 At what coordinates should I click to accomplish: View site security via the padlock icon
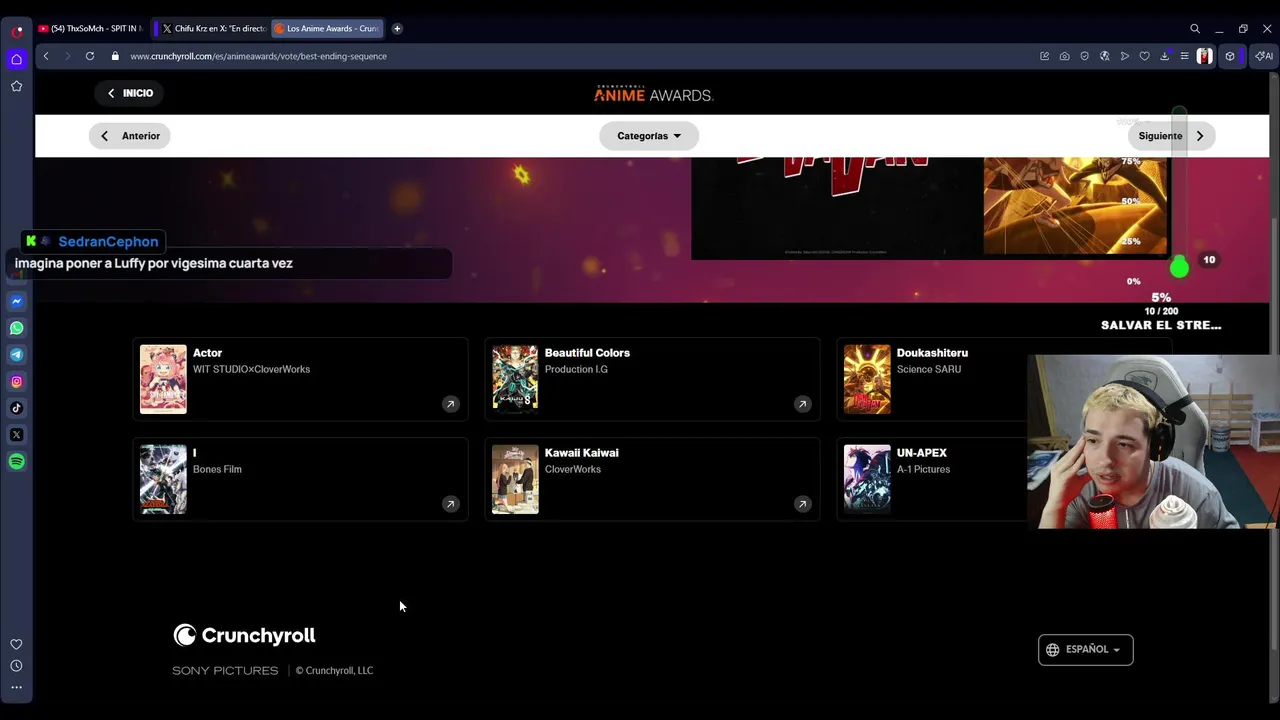coord(116,56)
